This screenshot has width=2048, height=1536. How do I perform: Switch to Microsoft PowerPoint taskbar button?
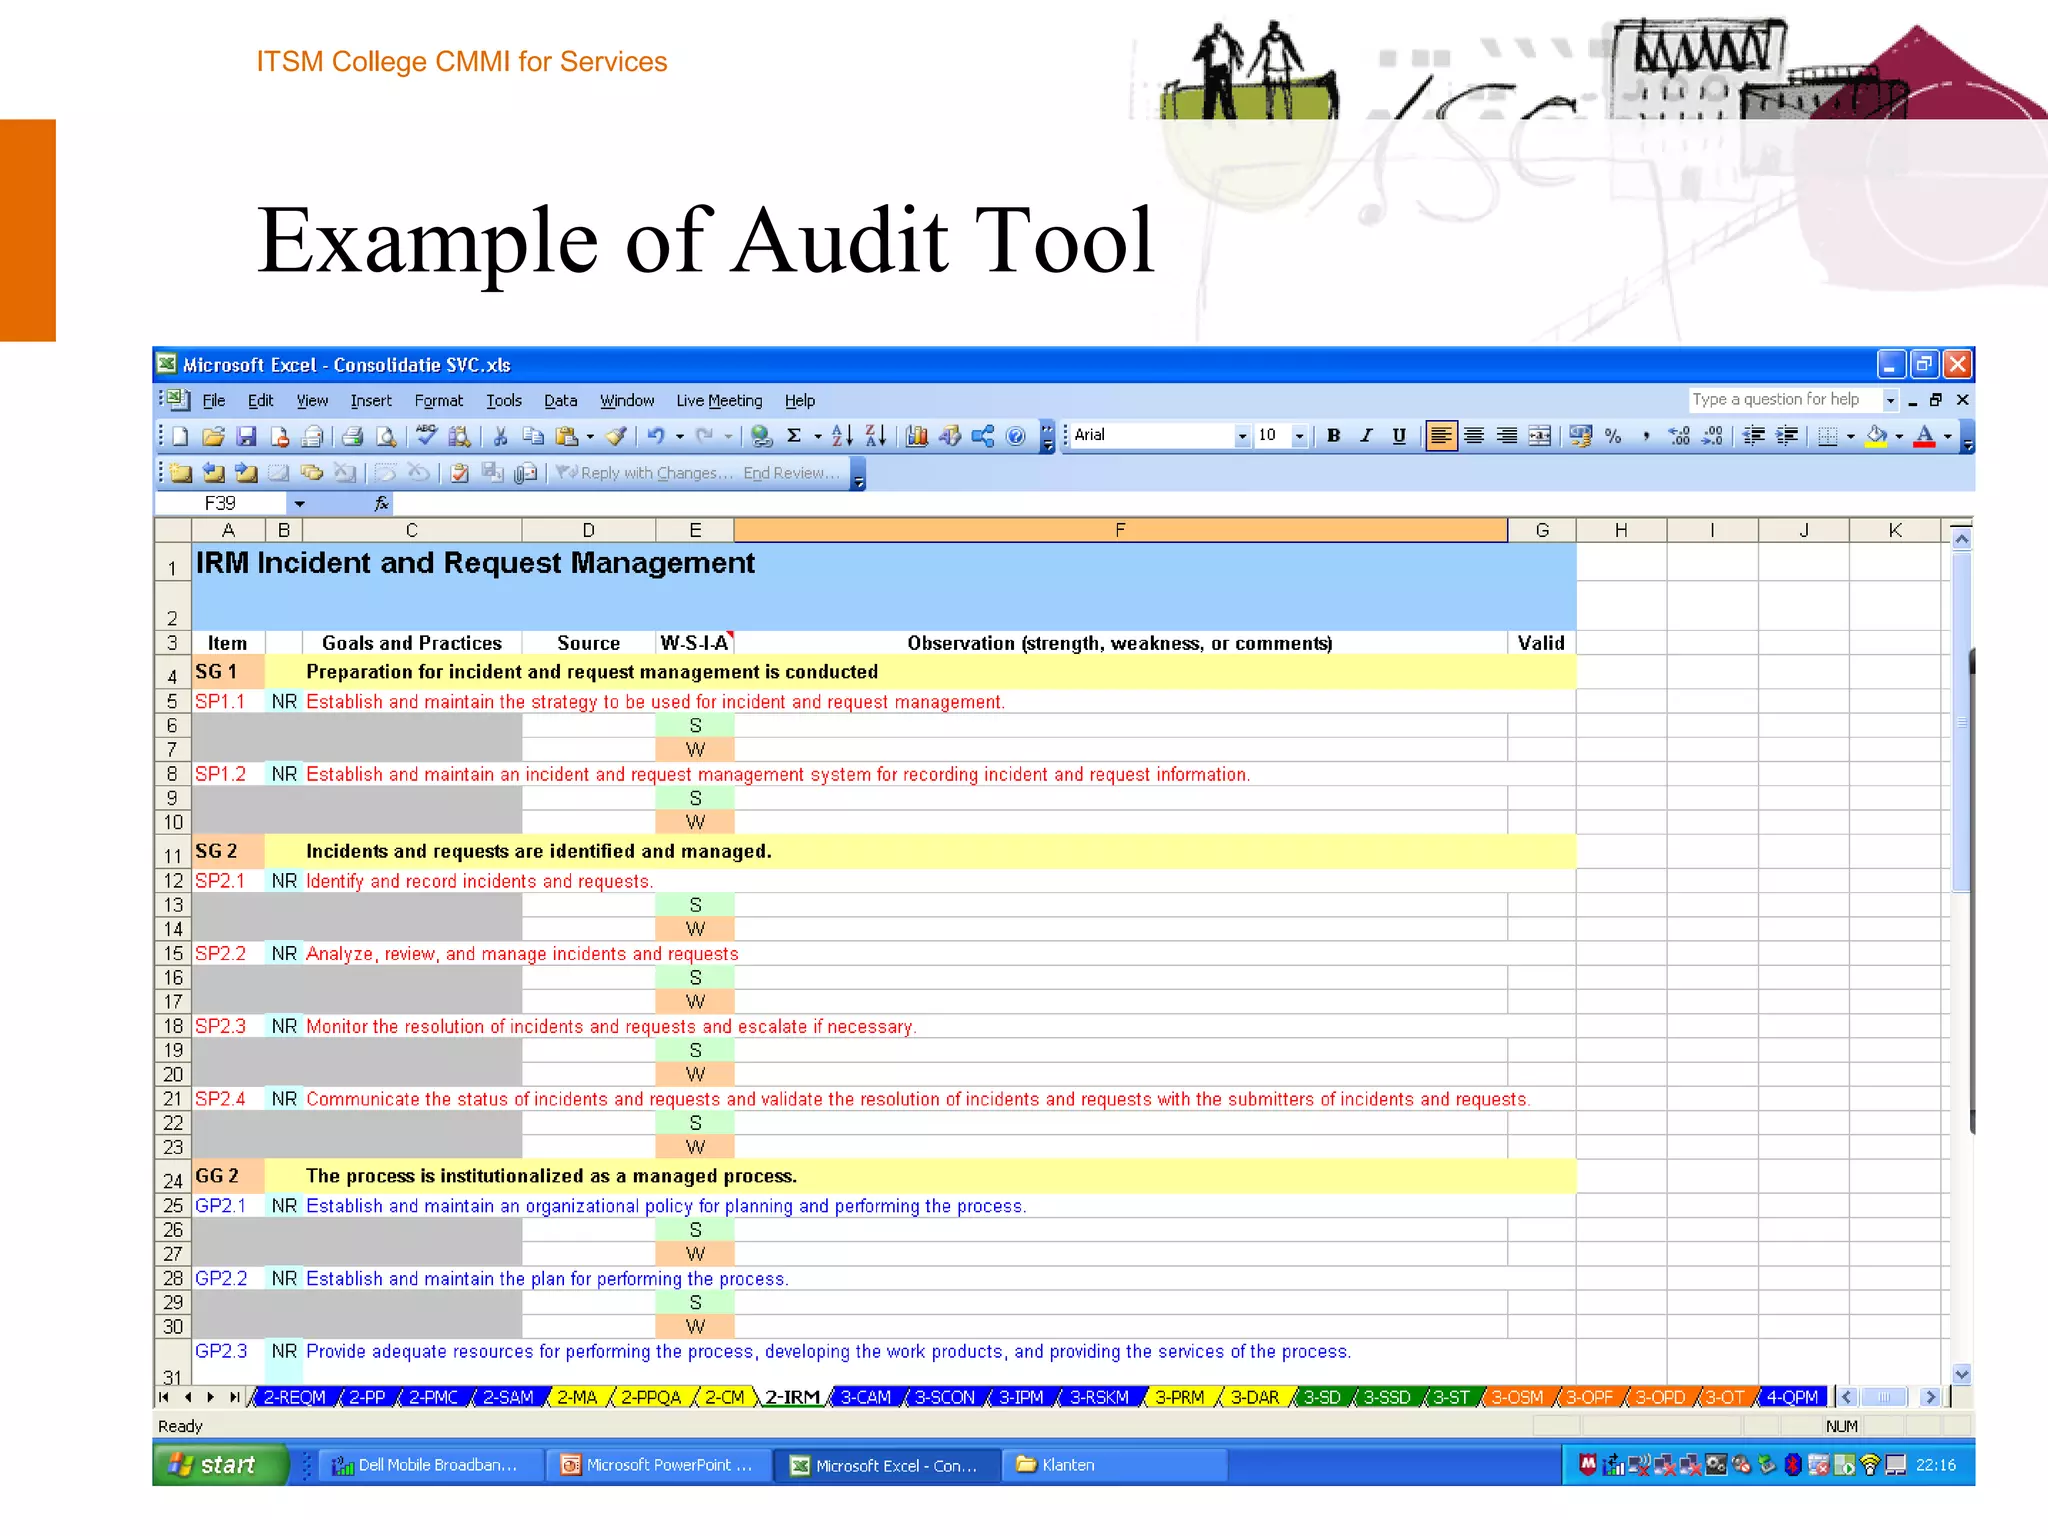661,1465
